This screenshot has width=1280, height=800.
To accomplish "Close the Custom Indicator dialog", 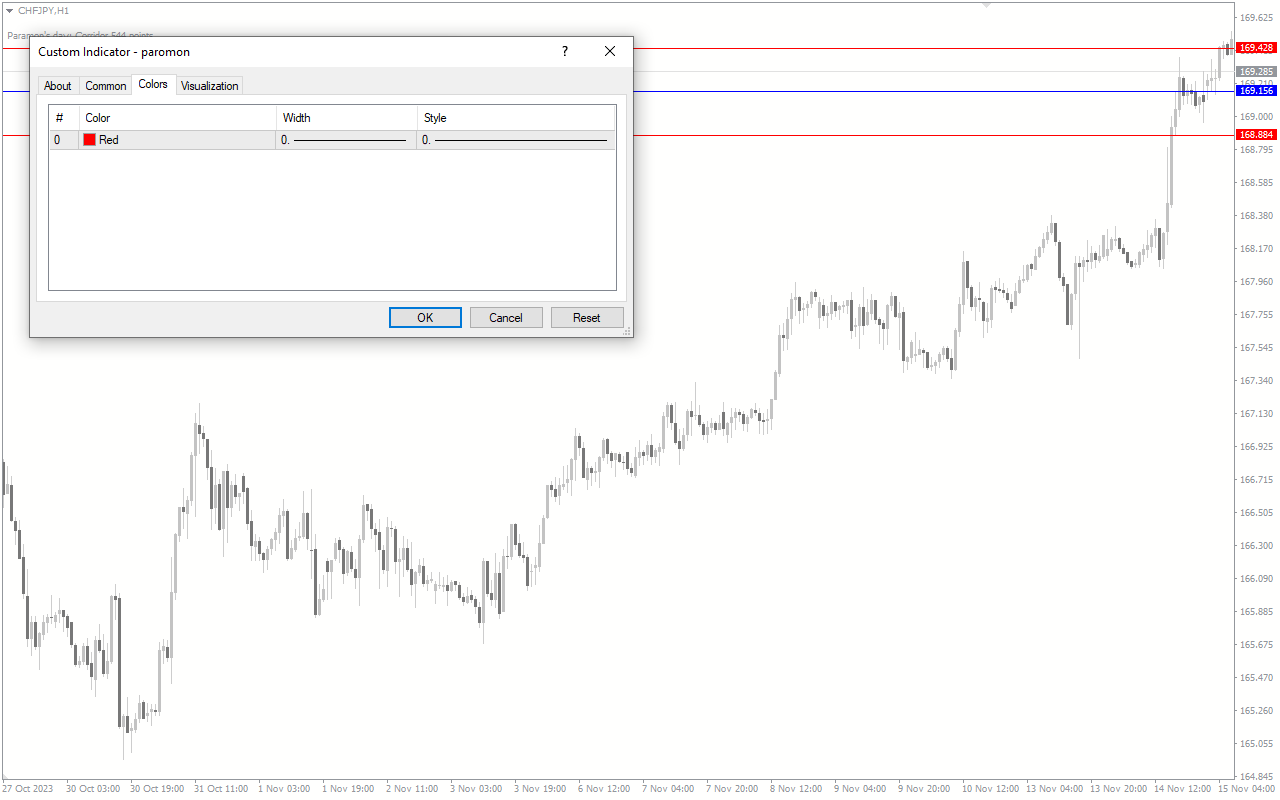I will coord(610,51).
